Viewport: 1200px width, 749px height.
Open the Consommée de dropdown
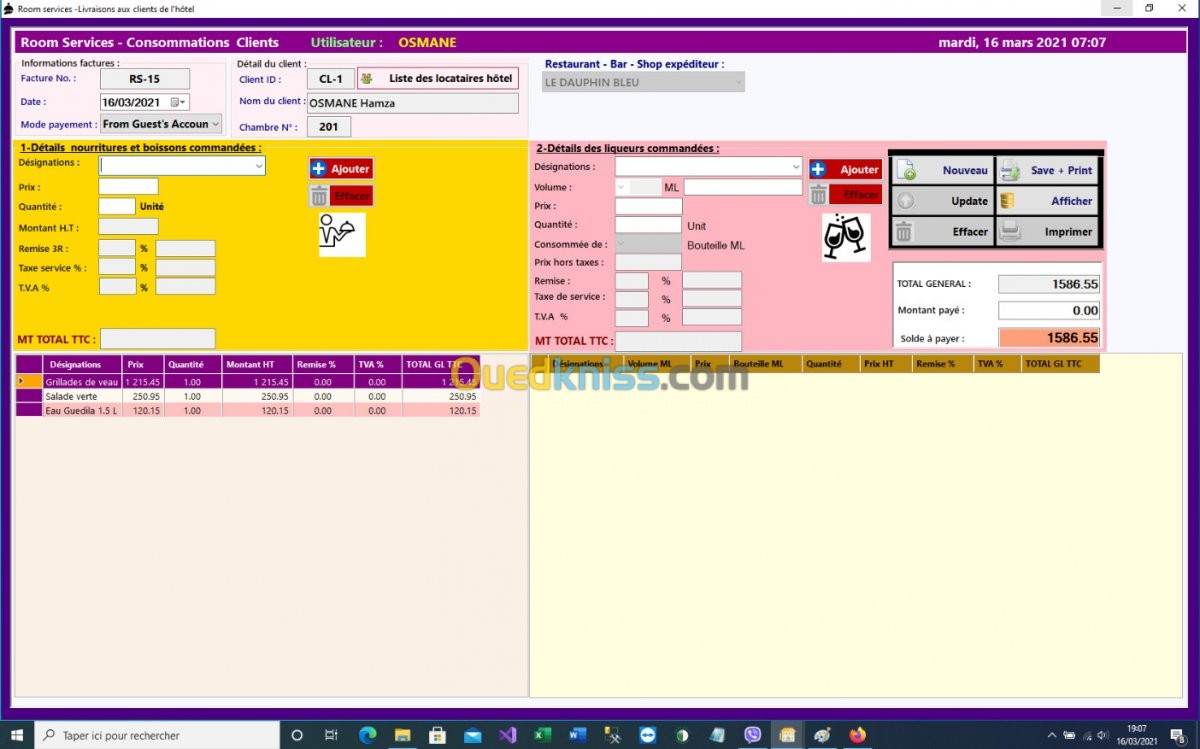point(622,244)
